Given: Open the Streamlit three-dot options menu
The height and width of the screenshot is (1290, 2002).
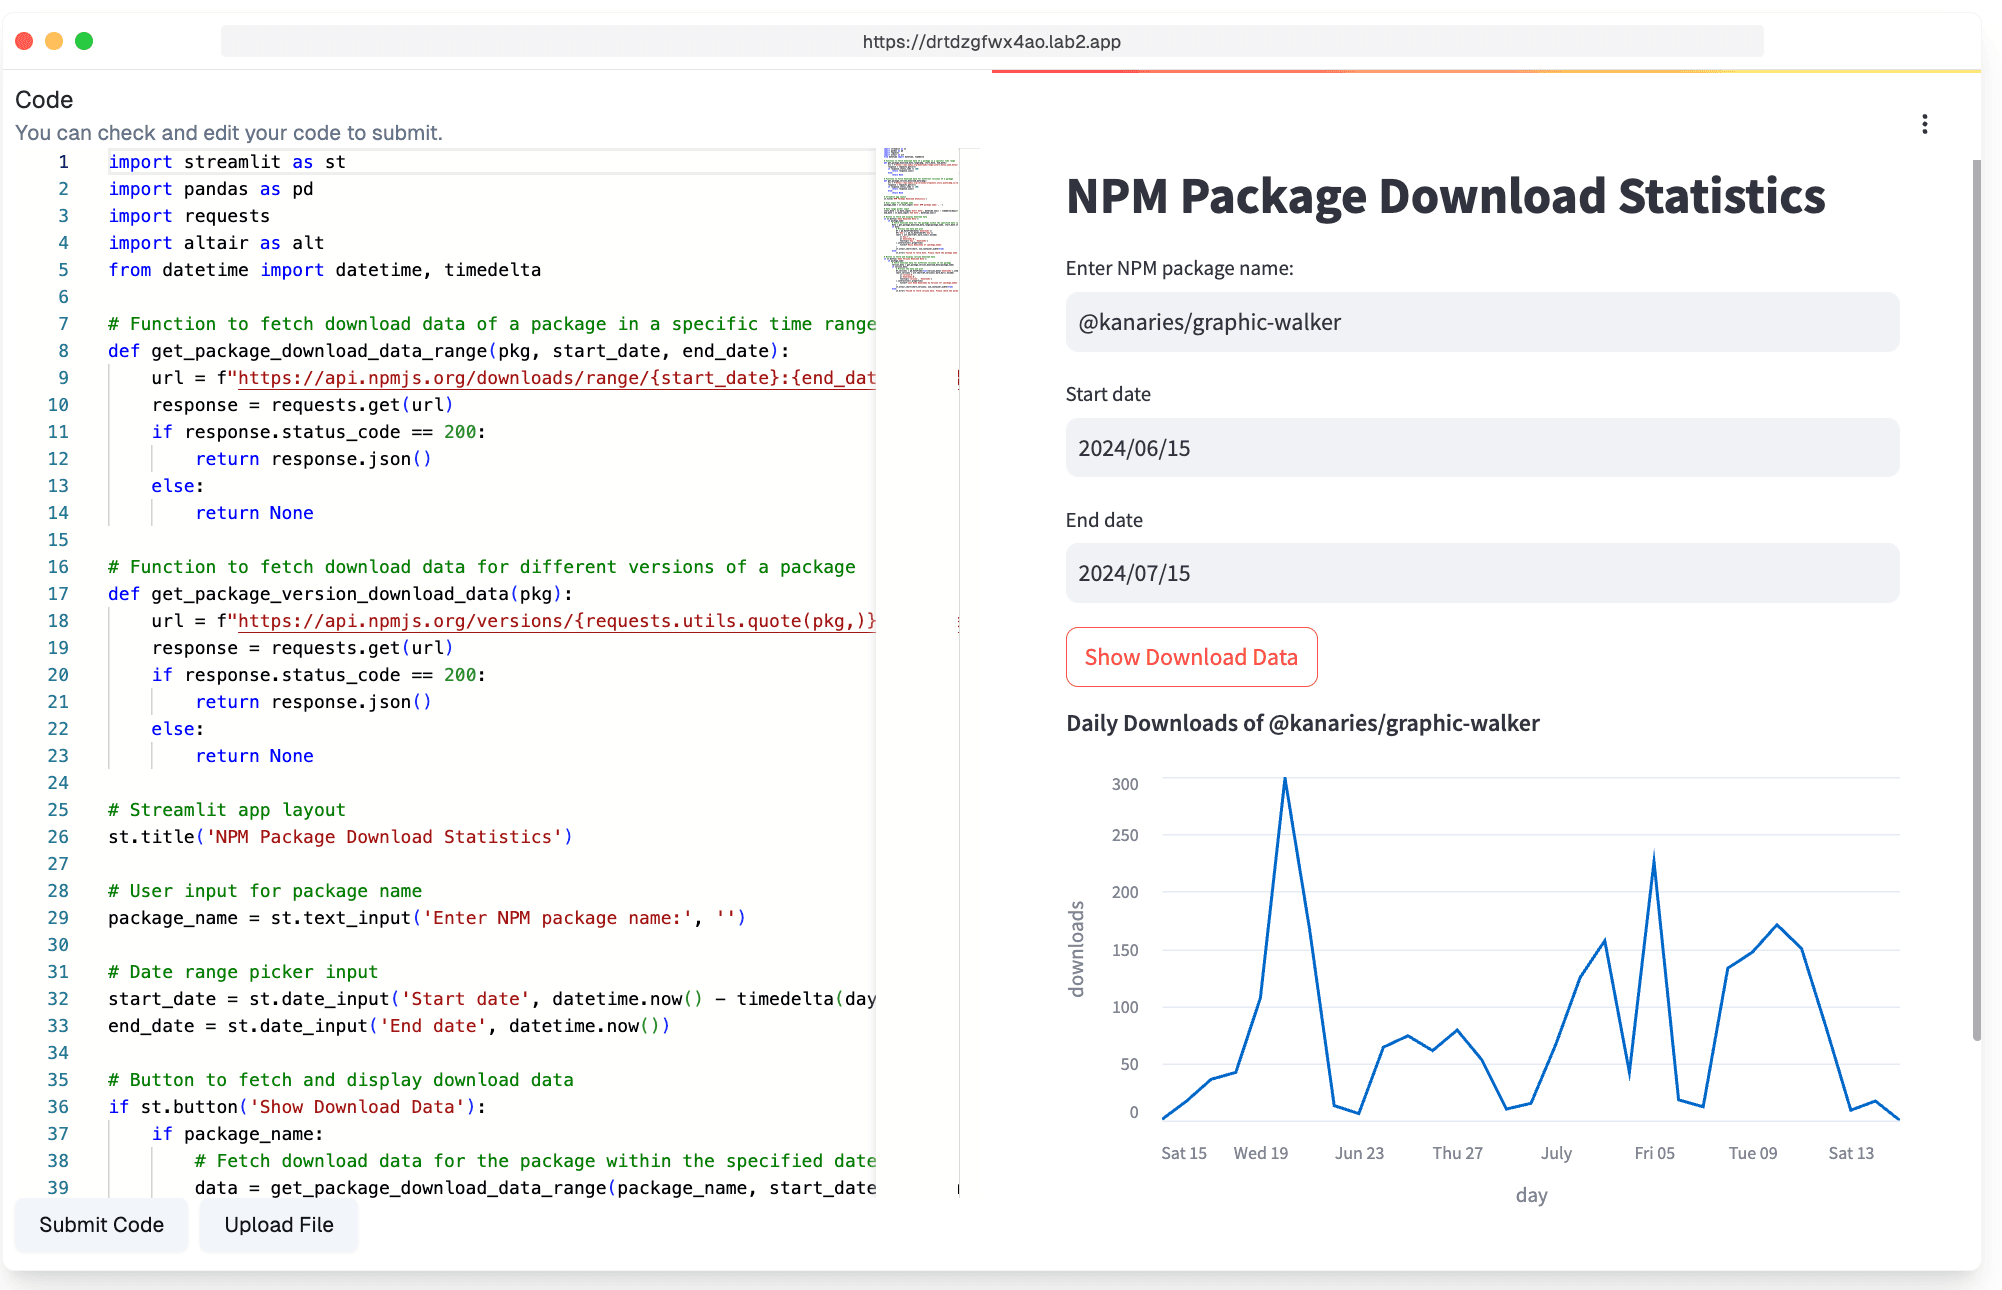Looking at the screenshot, I should pyautogui.click(x=1924, y=124).
